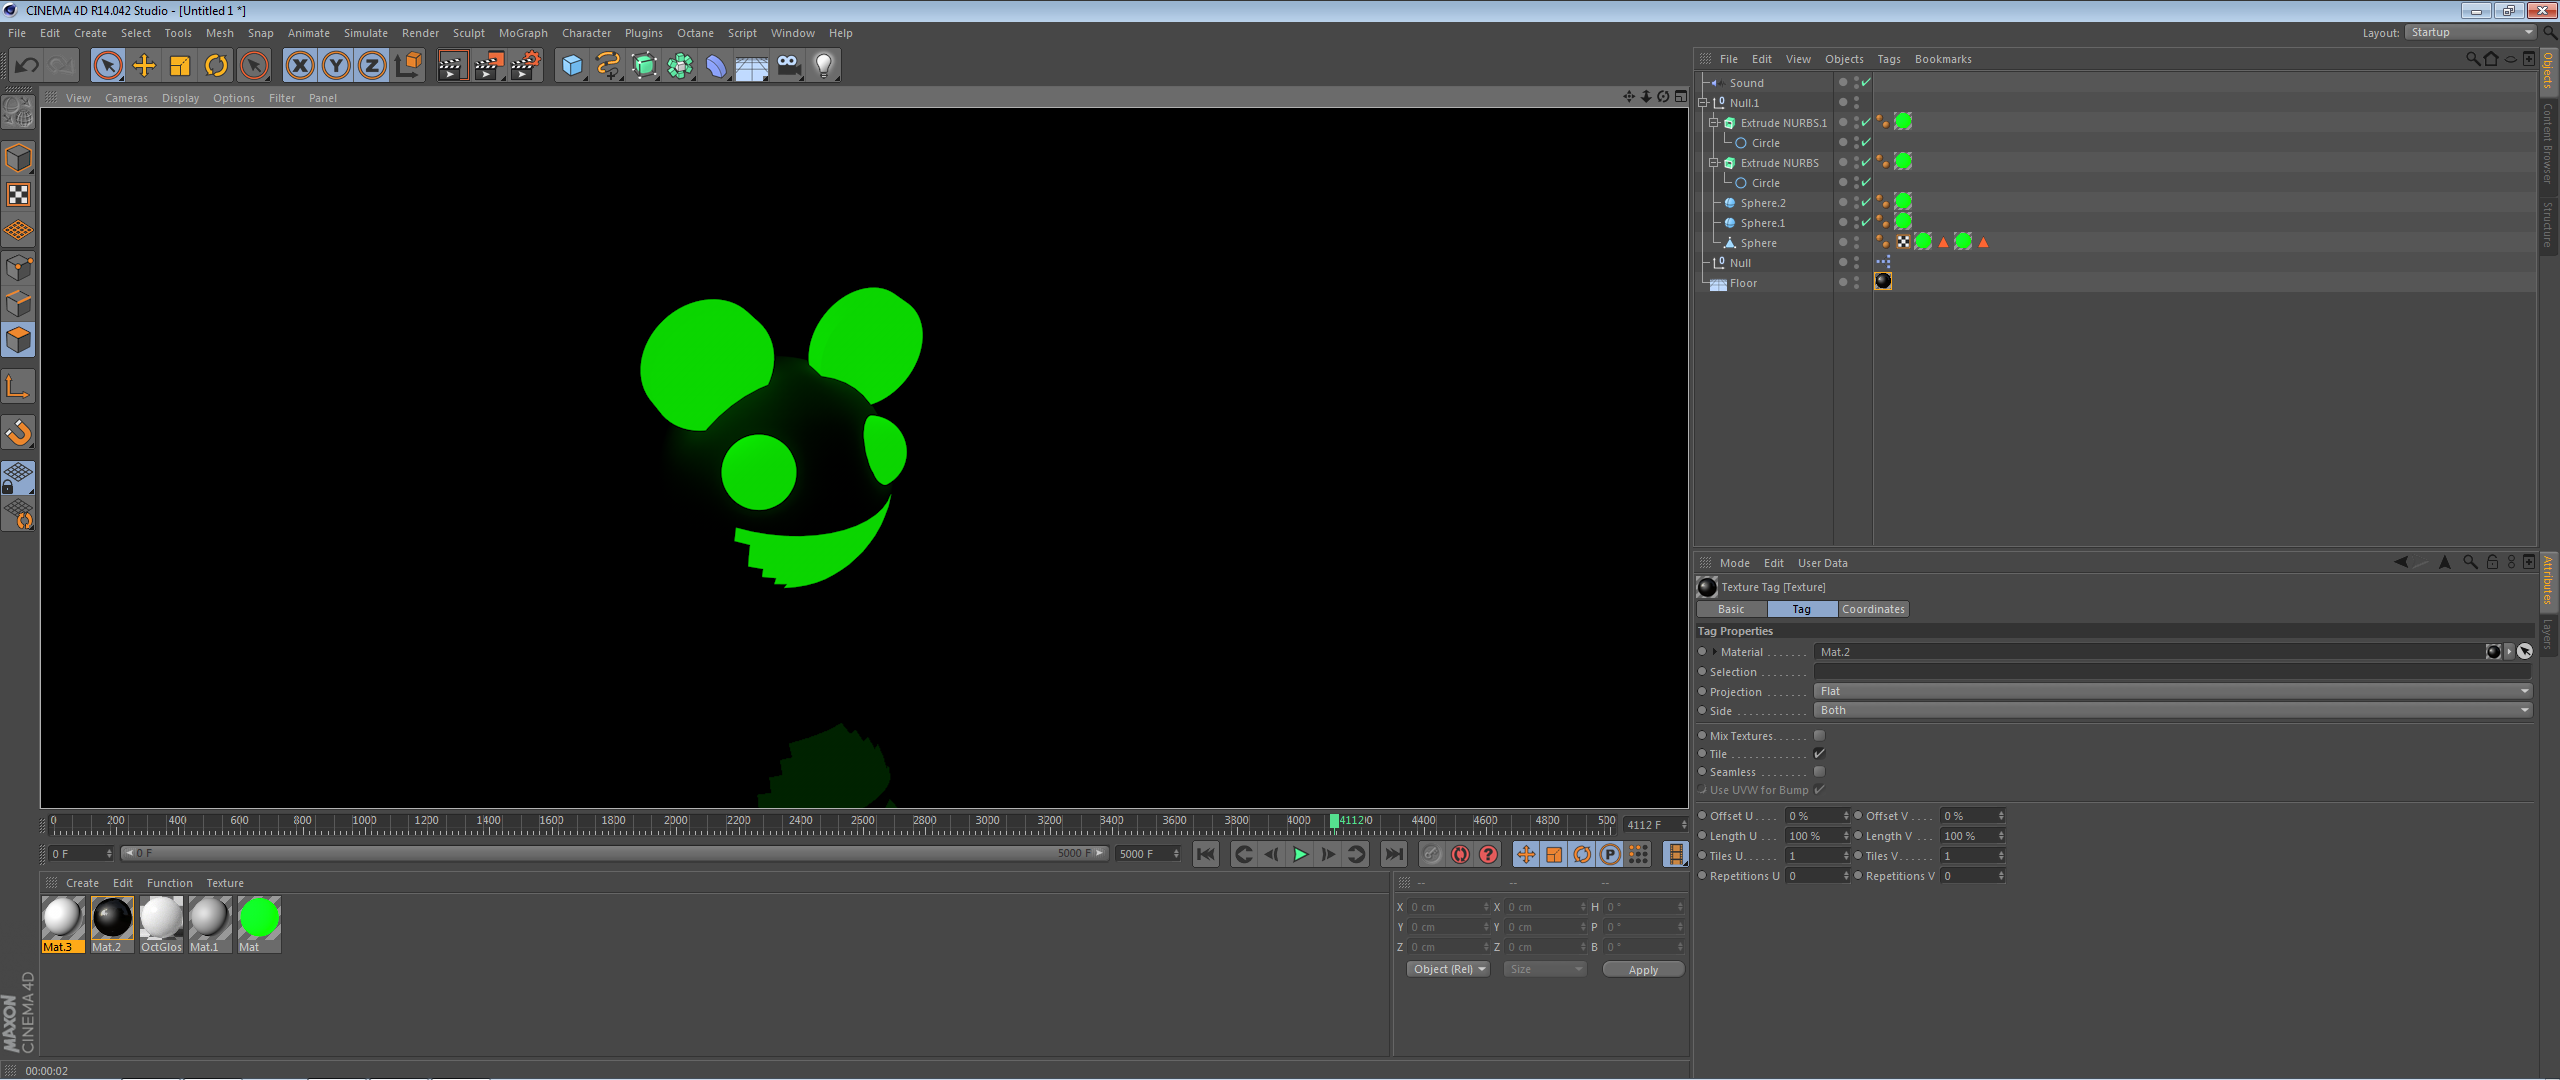Select the green Mat material swatch
The image size is (2560, 1080).
pyautogui.click(x=259, y=918)
